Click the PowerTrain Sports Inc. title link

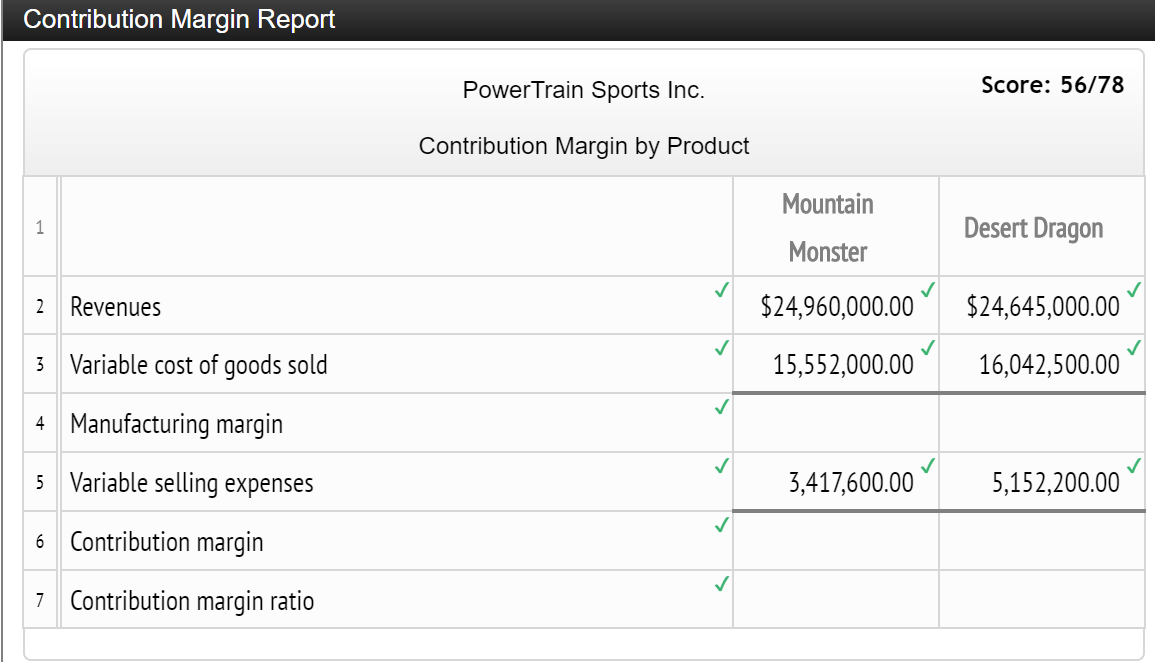pos(583,90)
